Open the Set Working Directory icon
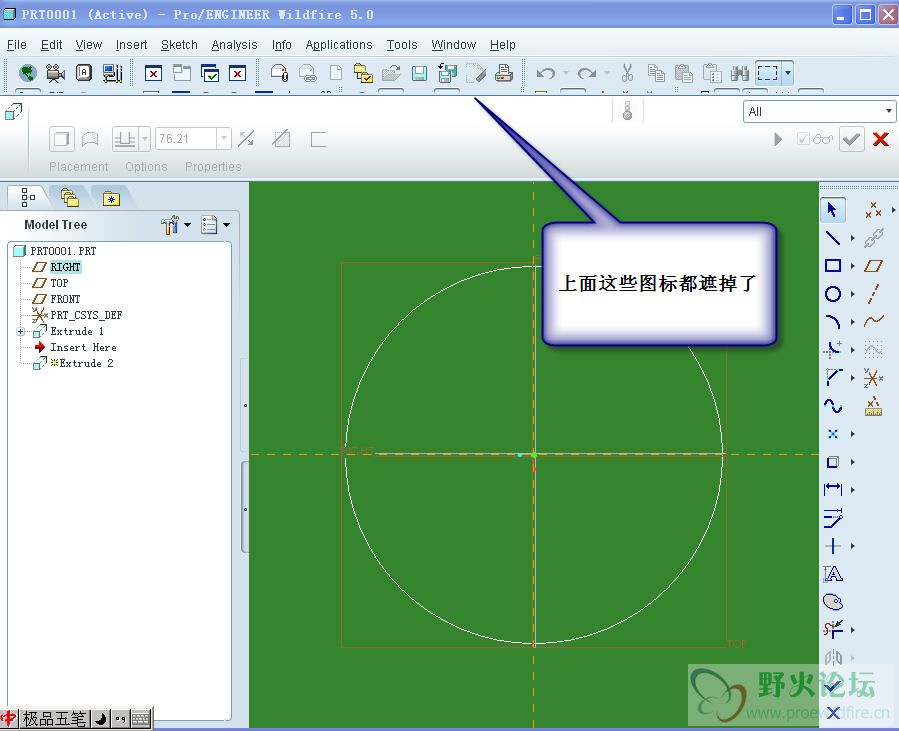 click(363, 73)
